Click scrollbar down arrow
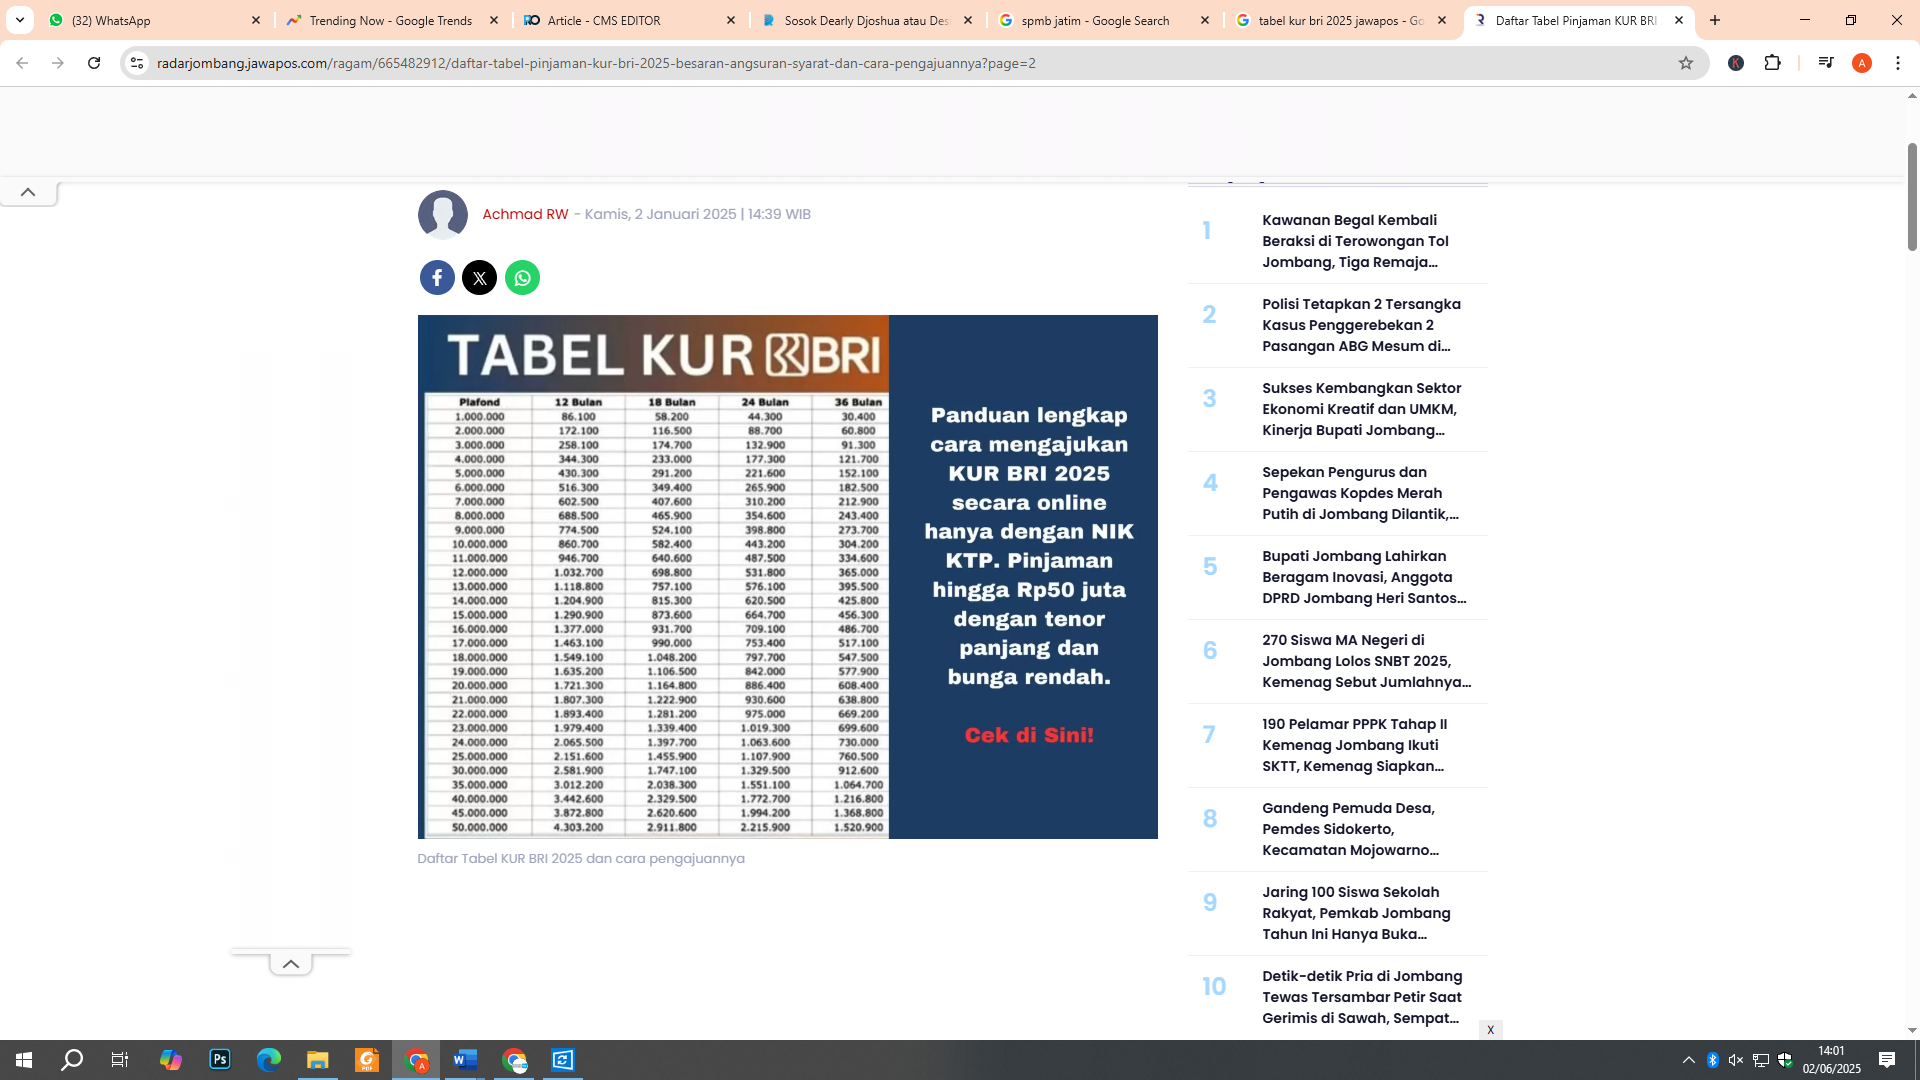1920x1080 pixels. click(x=1912, y=1030)
